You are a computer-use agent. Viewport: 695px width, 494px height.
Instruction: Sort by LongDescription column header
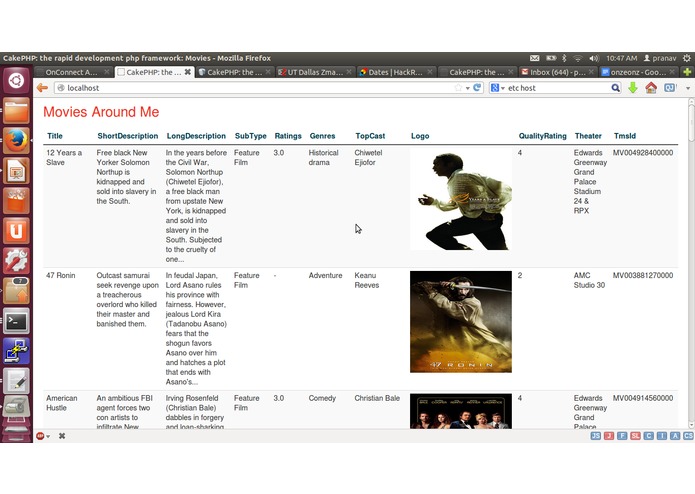196,136
